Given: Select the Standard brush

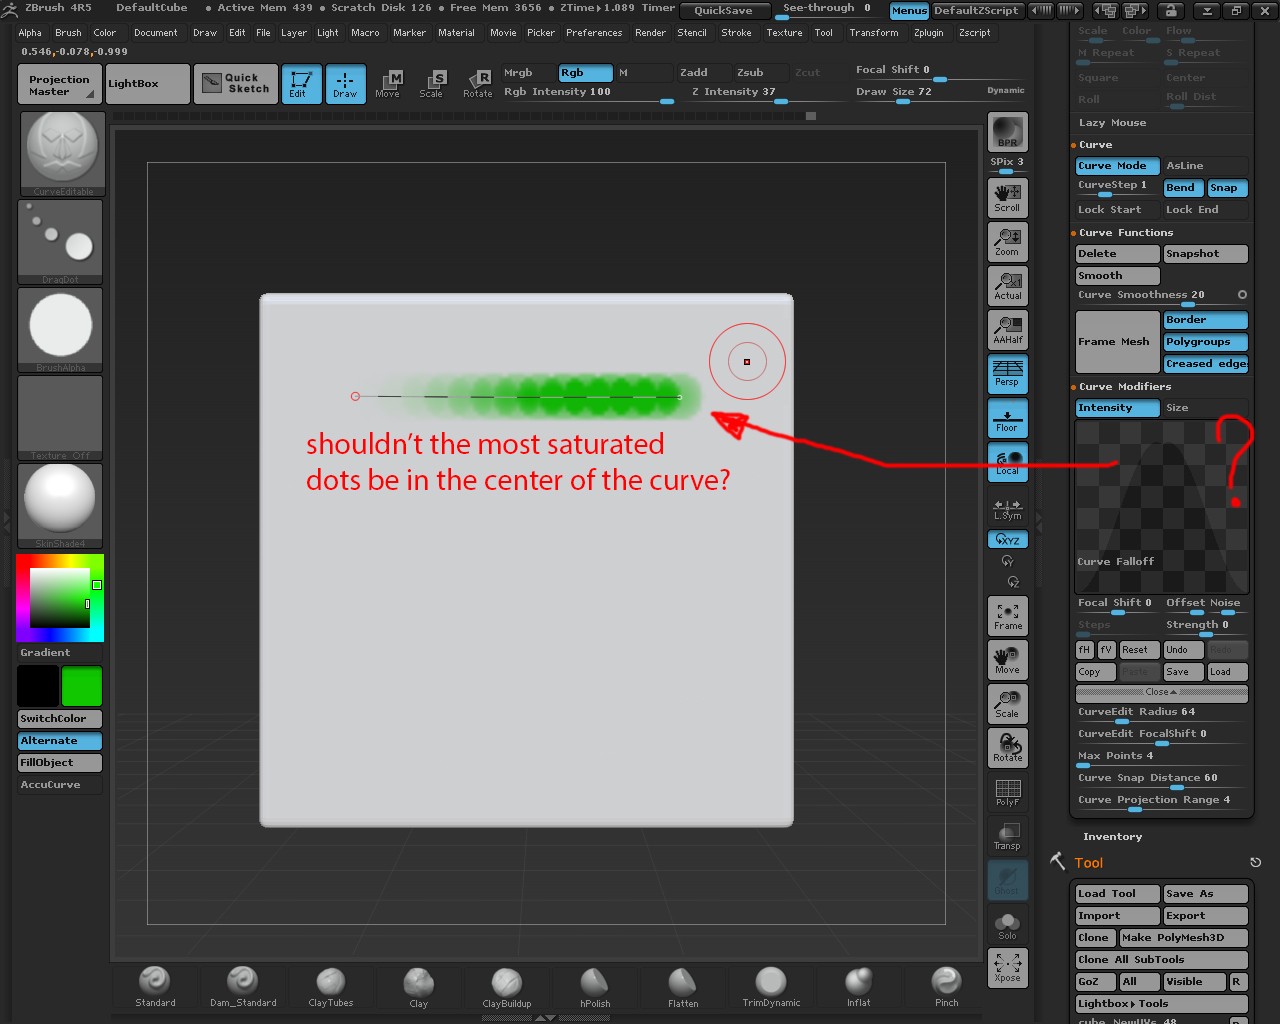Looking at the screenshot, I should [155, 987].
